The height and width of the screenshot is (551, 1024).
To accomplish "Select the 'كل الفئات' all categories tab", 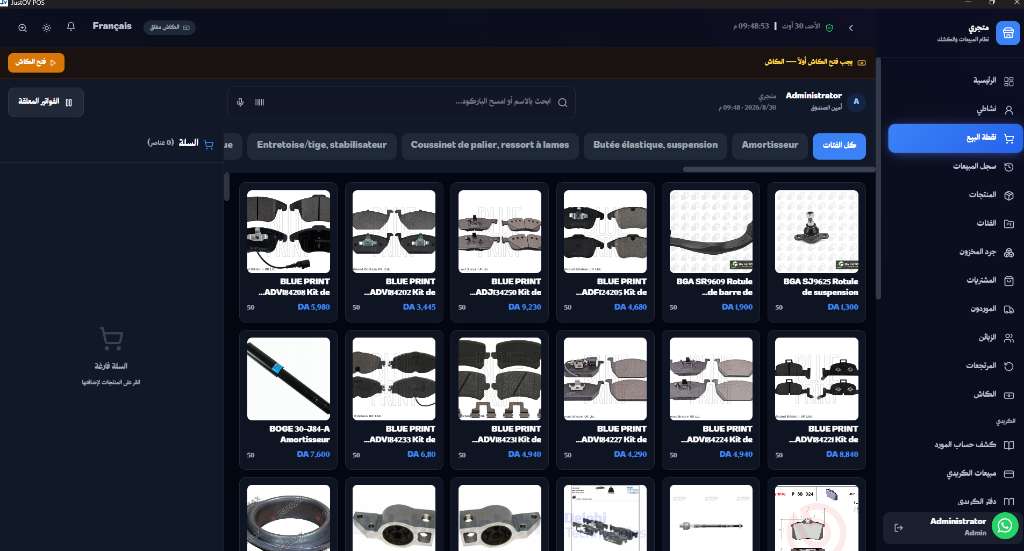I will (x=839, y=146).
